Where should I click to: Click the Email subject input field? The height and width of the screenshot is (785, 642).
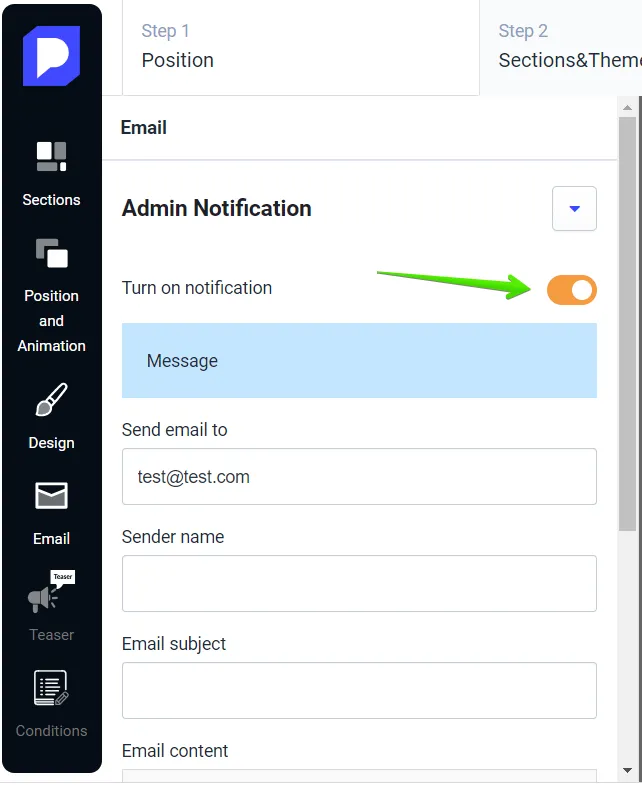tap(359, 690)
